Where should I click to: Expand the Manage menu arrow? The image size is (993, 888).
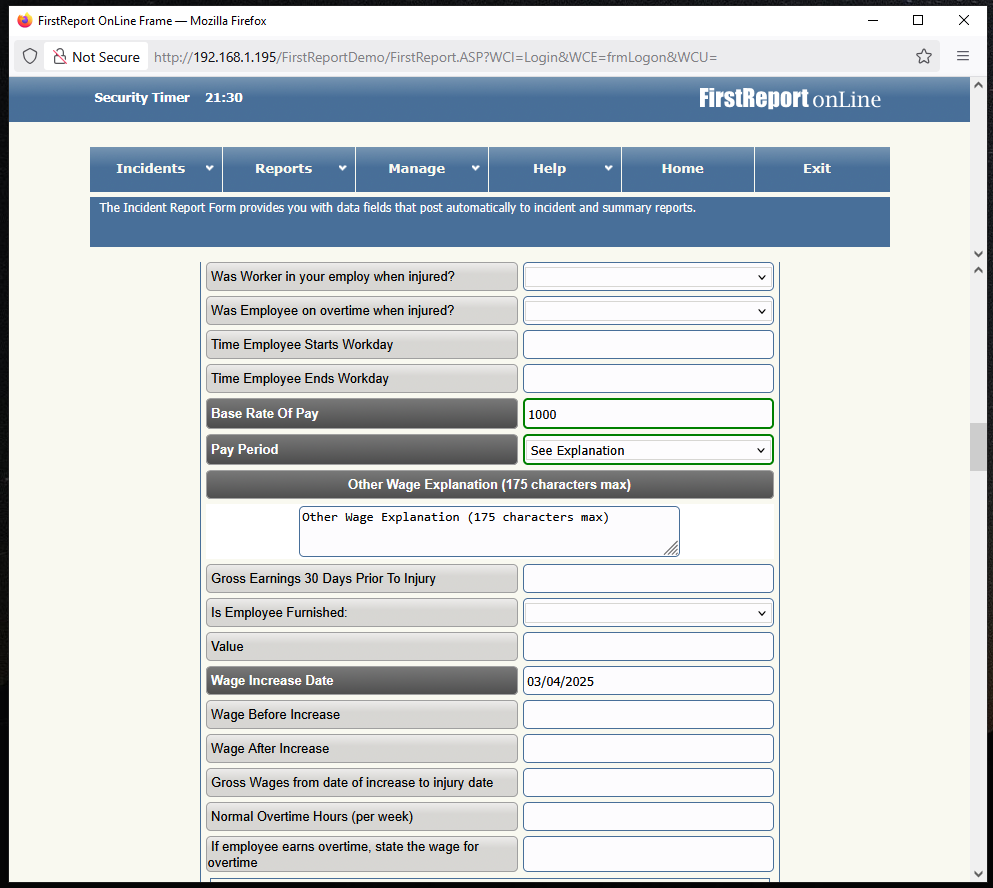(x=475, y=168)
